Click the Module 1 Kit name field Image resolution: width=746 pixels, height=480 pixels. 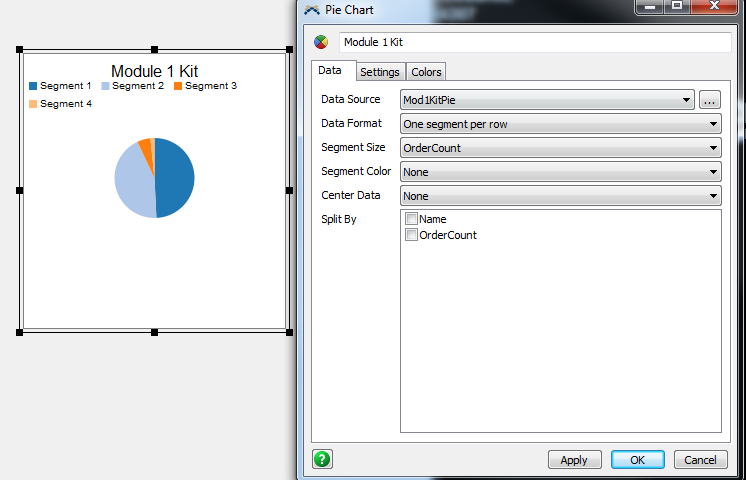535,43
